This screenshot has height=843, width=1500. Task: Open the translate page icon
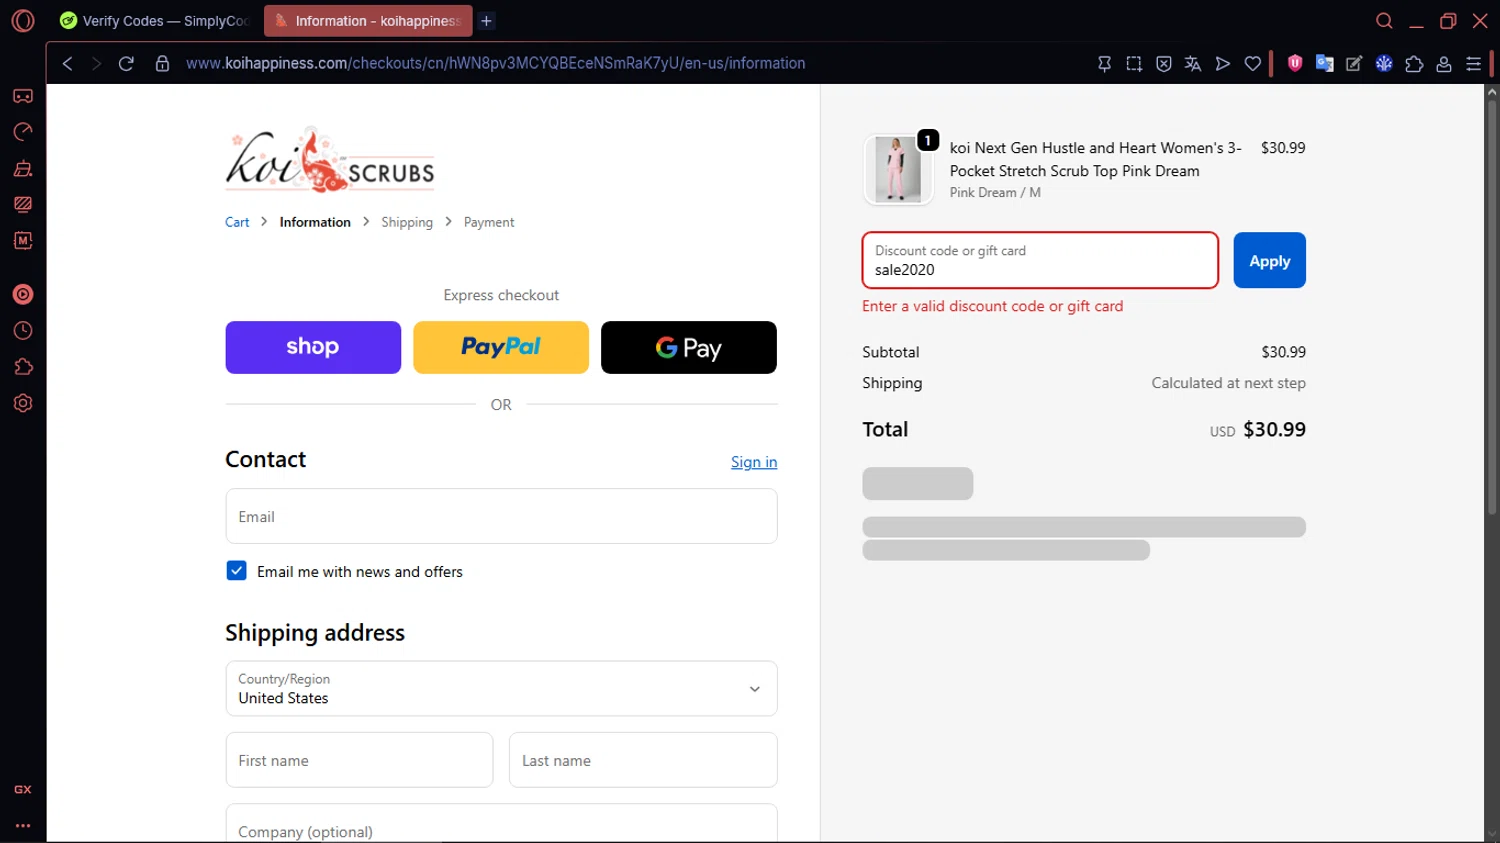1193,63
